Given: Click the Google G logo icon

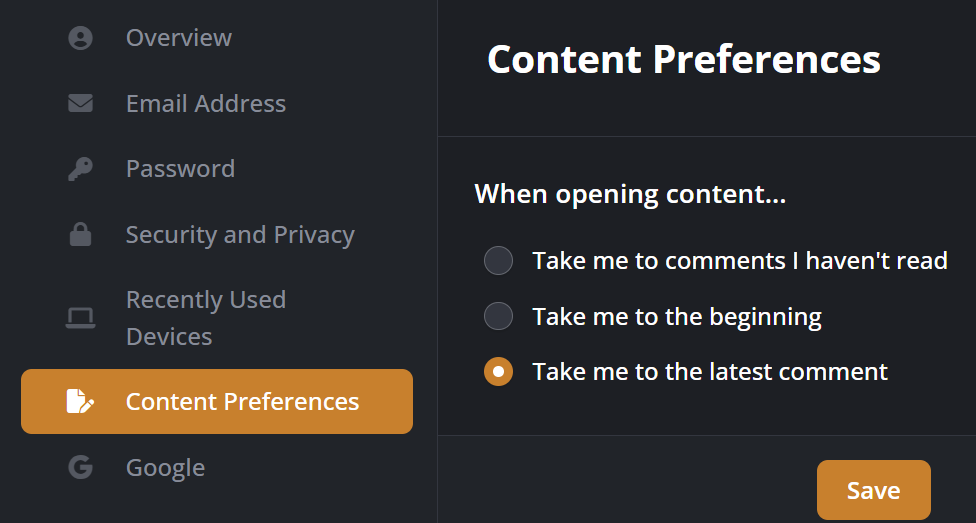Looking at the screenshot, I should 80,467.
